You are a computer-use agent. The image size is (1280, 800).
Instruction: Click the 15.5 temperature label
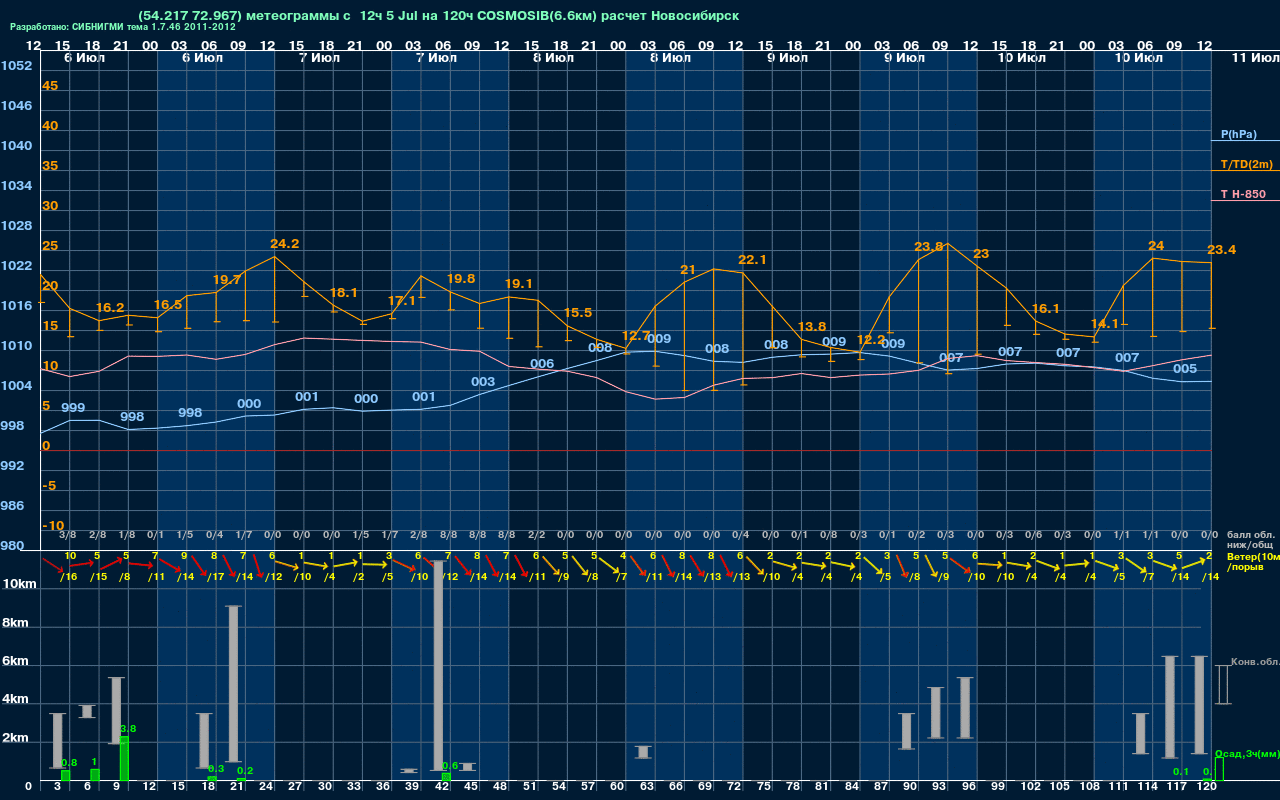pyautogui.click(x=578, y=313)
